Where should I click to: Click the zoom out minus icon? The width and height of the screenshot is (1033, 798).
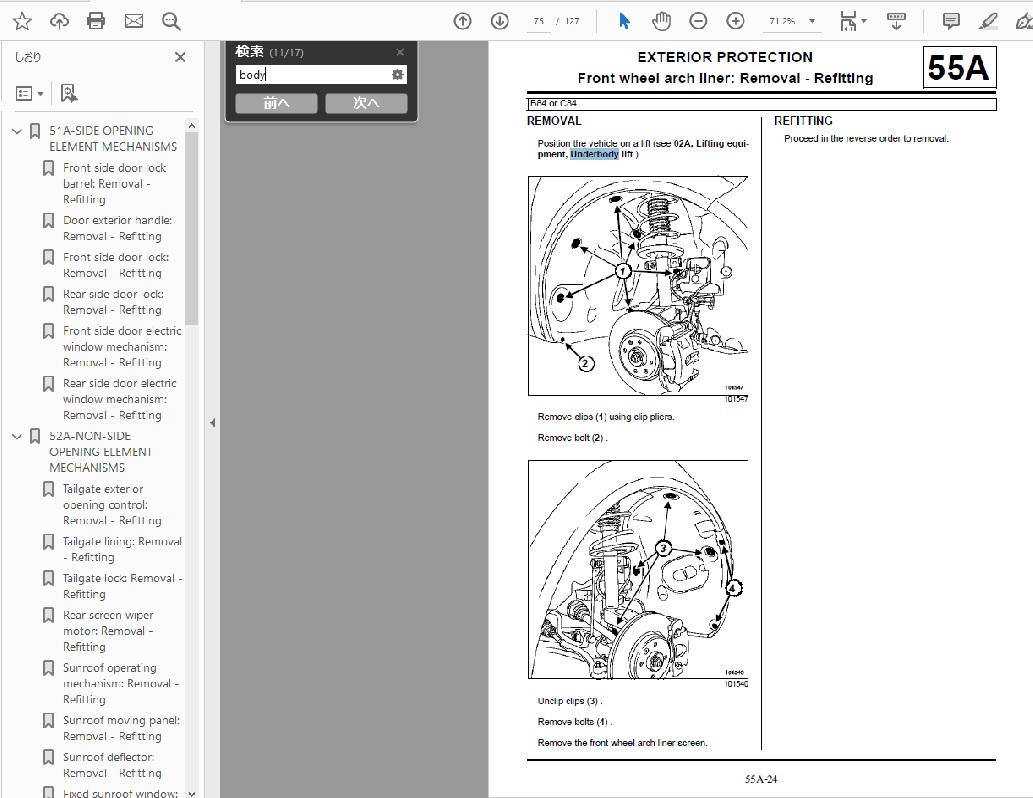coord(698,21)
